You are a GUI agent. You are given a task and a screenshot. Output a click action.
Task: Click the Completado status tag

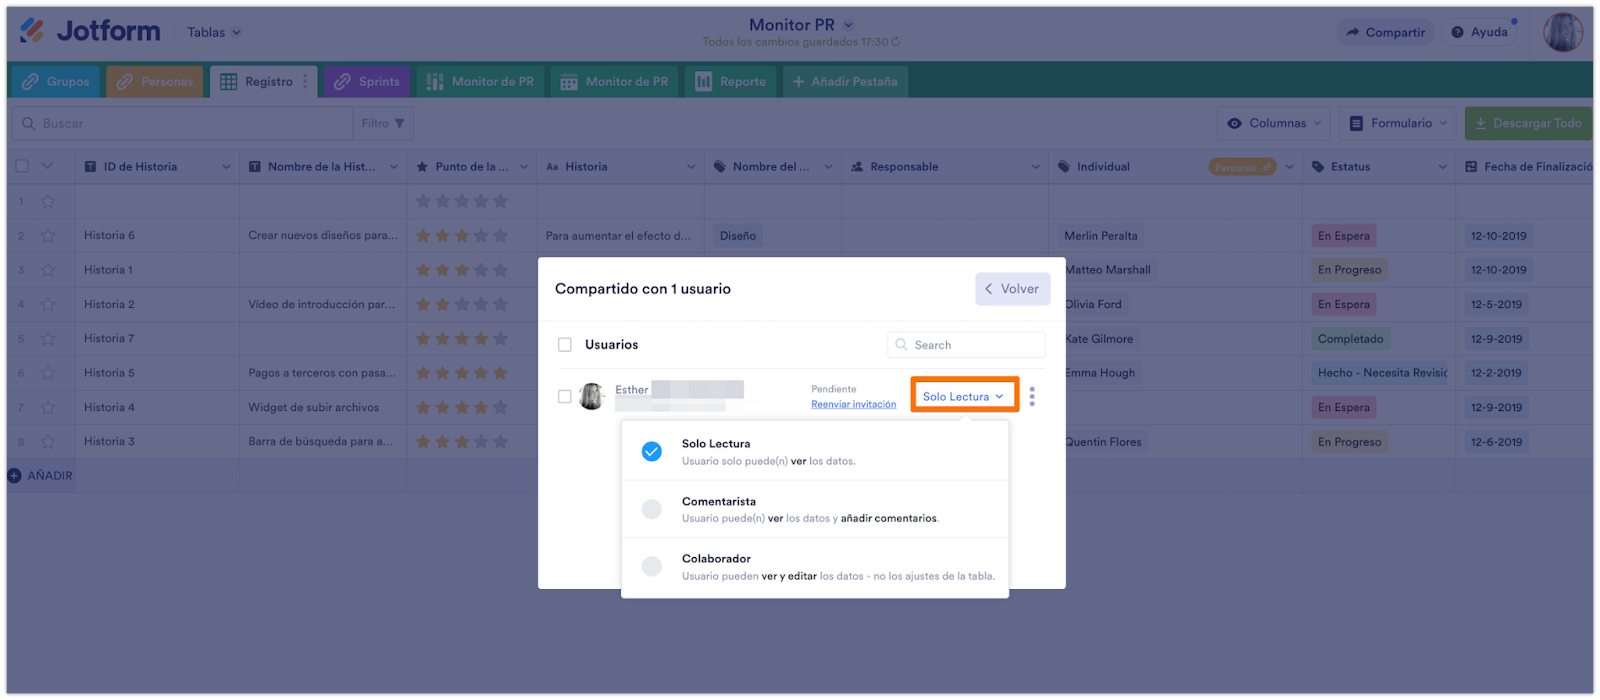[x=1350, y=339]
